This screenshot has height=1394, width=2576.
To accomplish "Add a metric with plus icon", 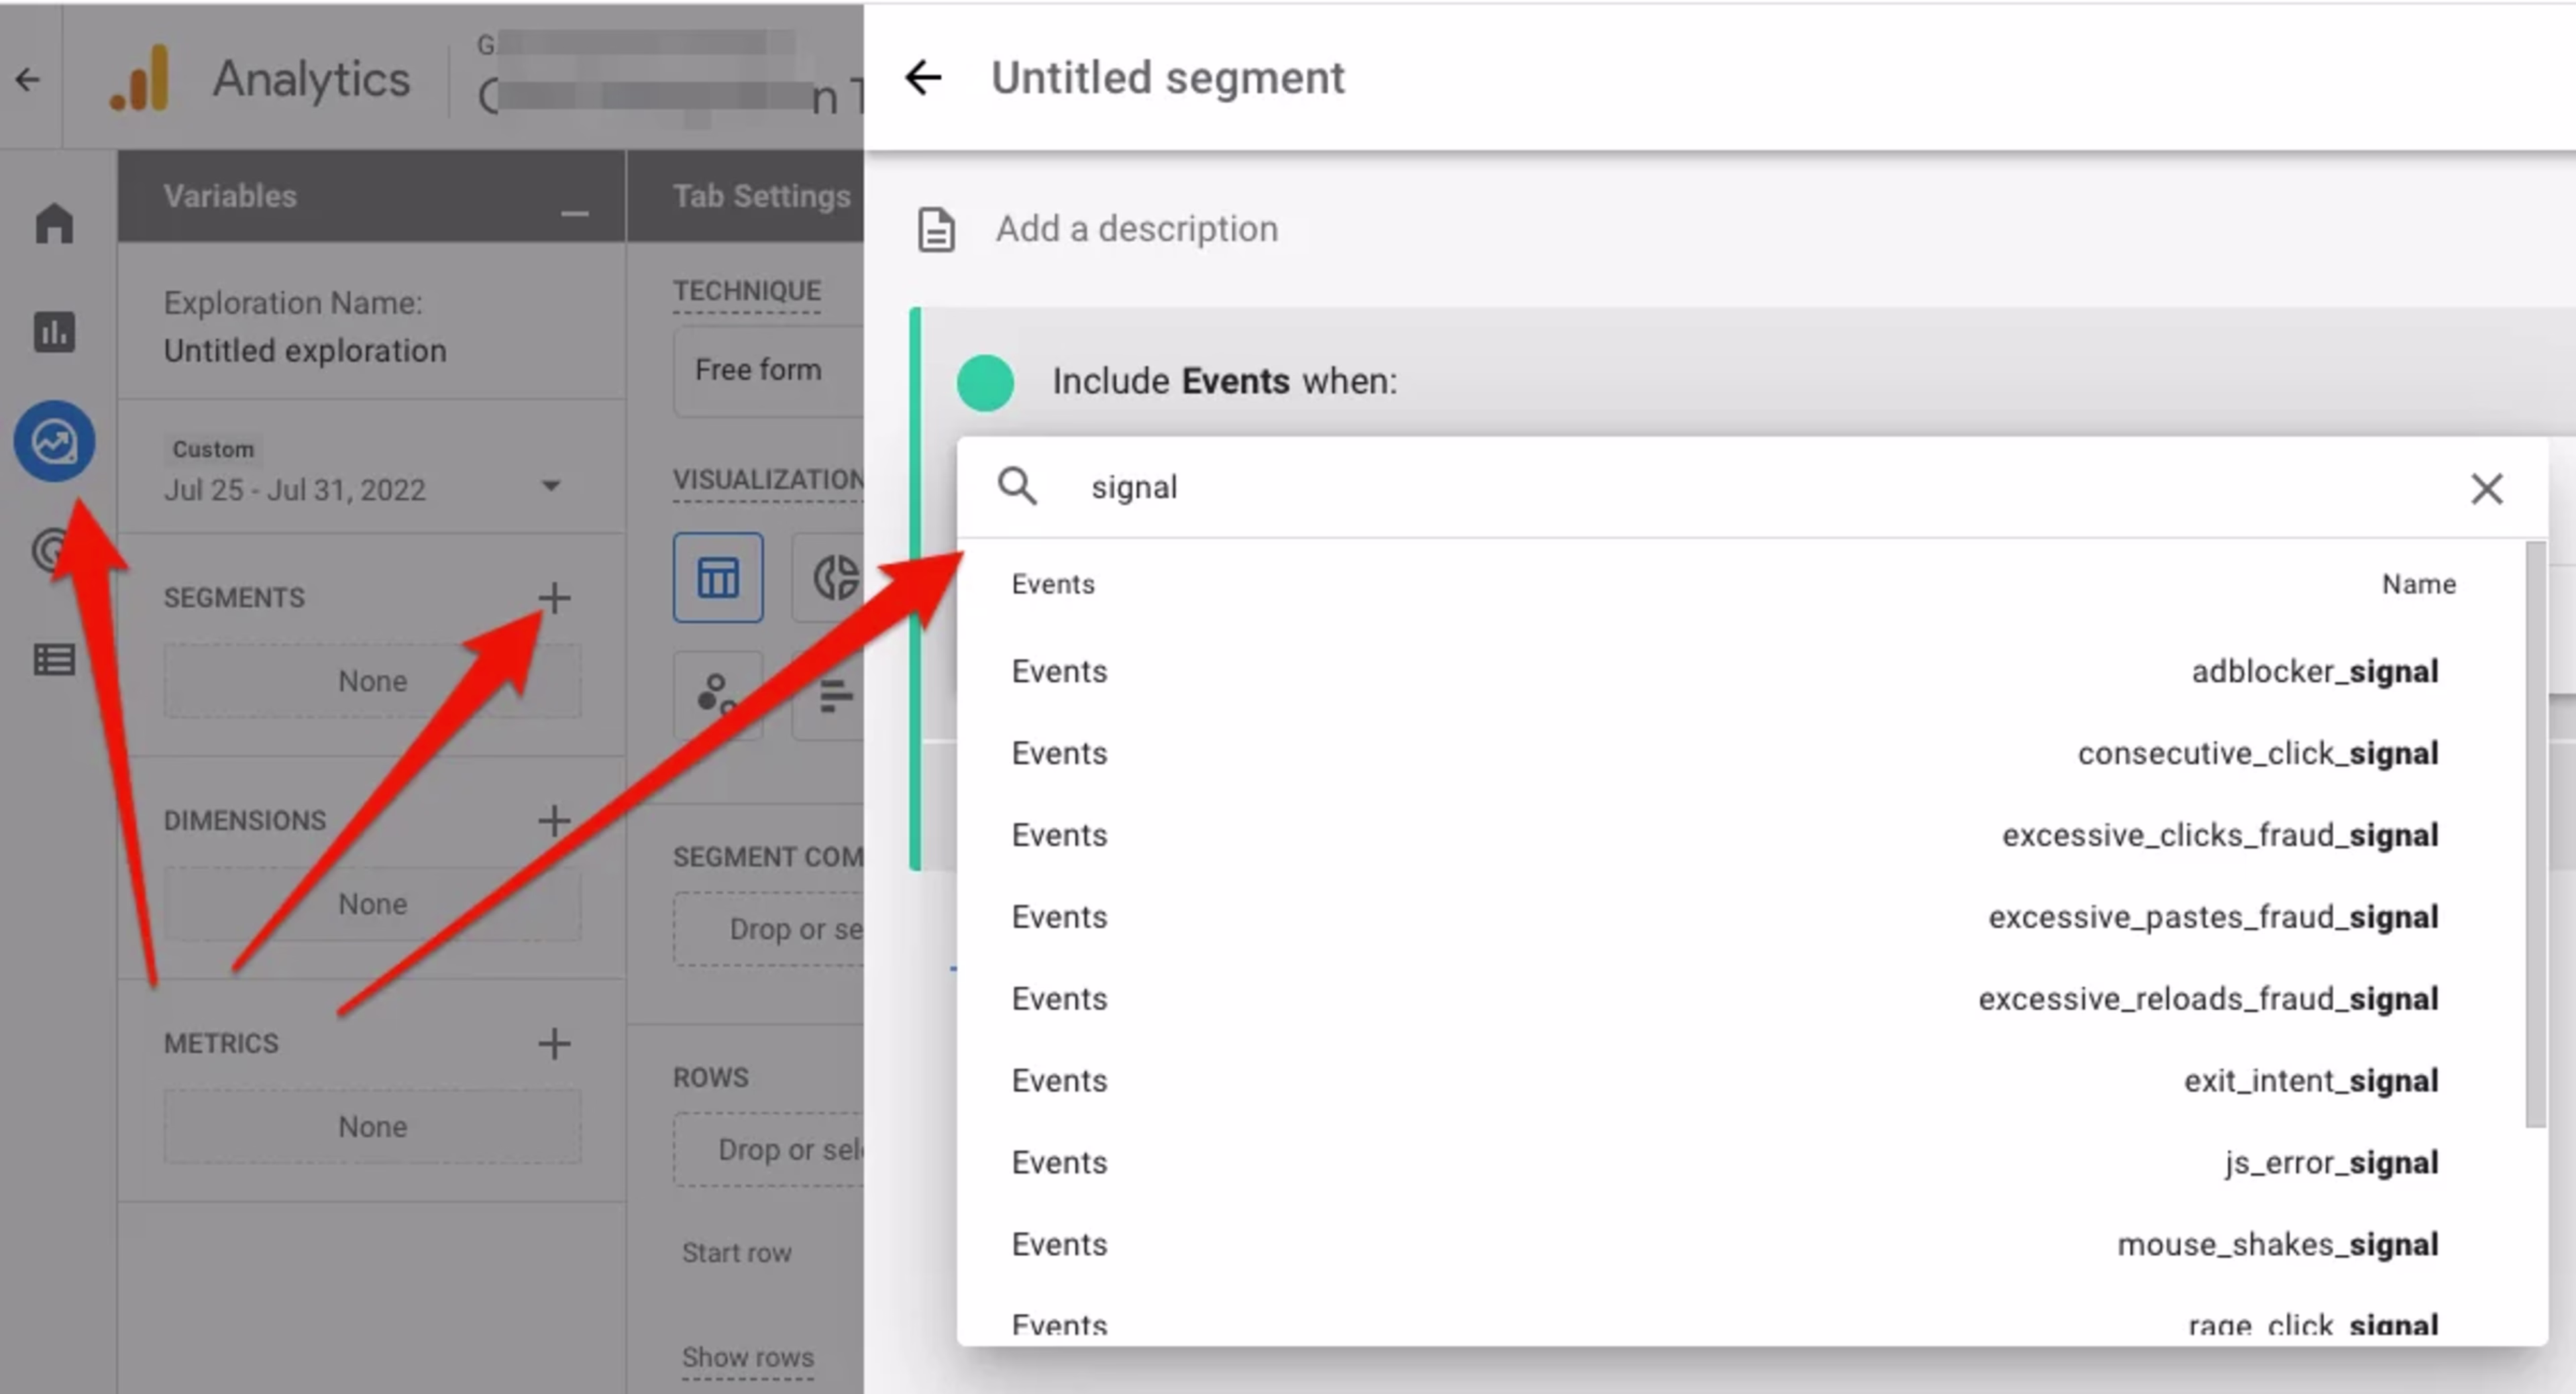I will tap(554, 1043).
